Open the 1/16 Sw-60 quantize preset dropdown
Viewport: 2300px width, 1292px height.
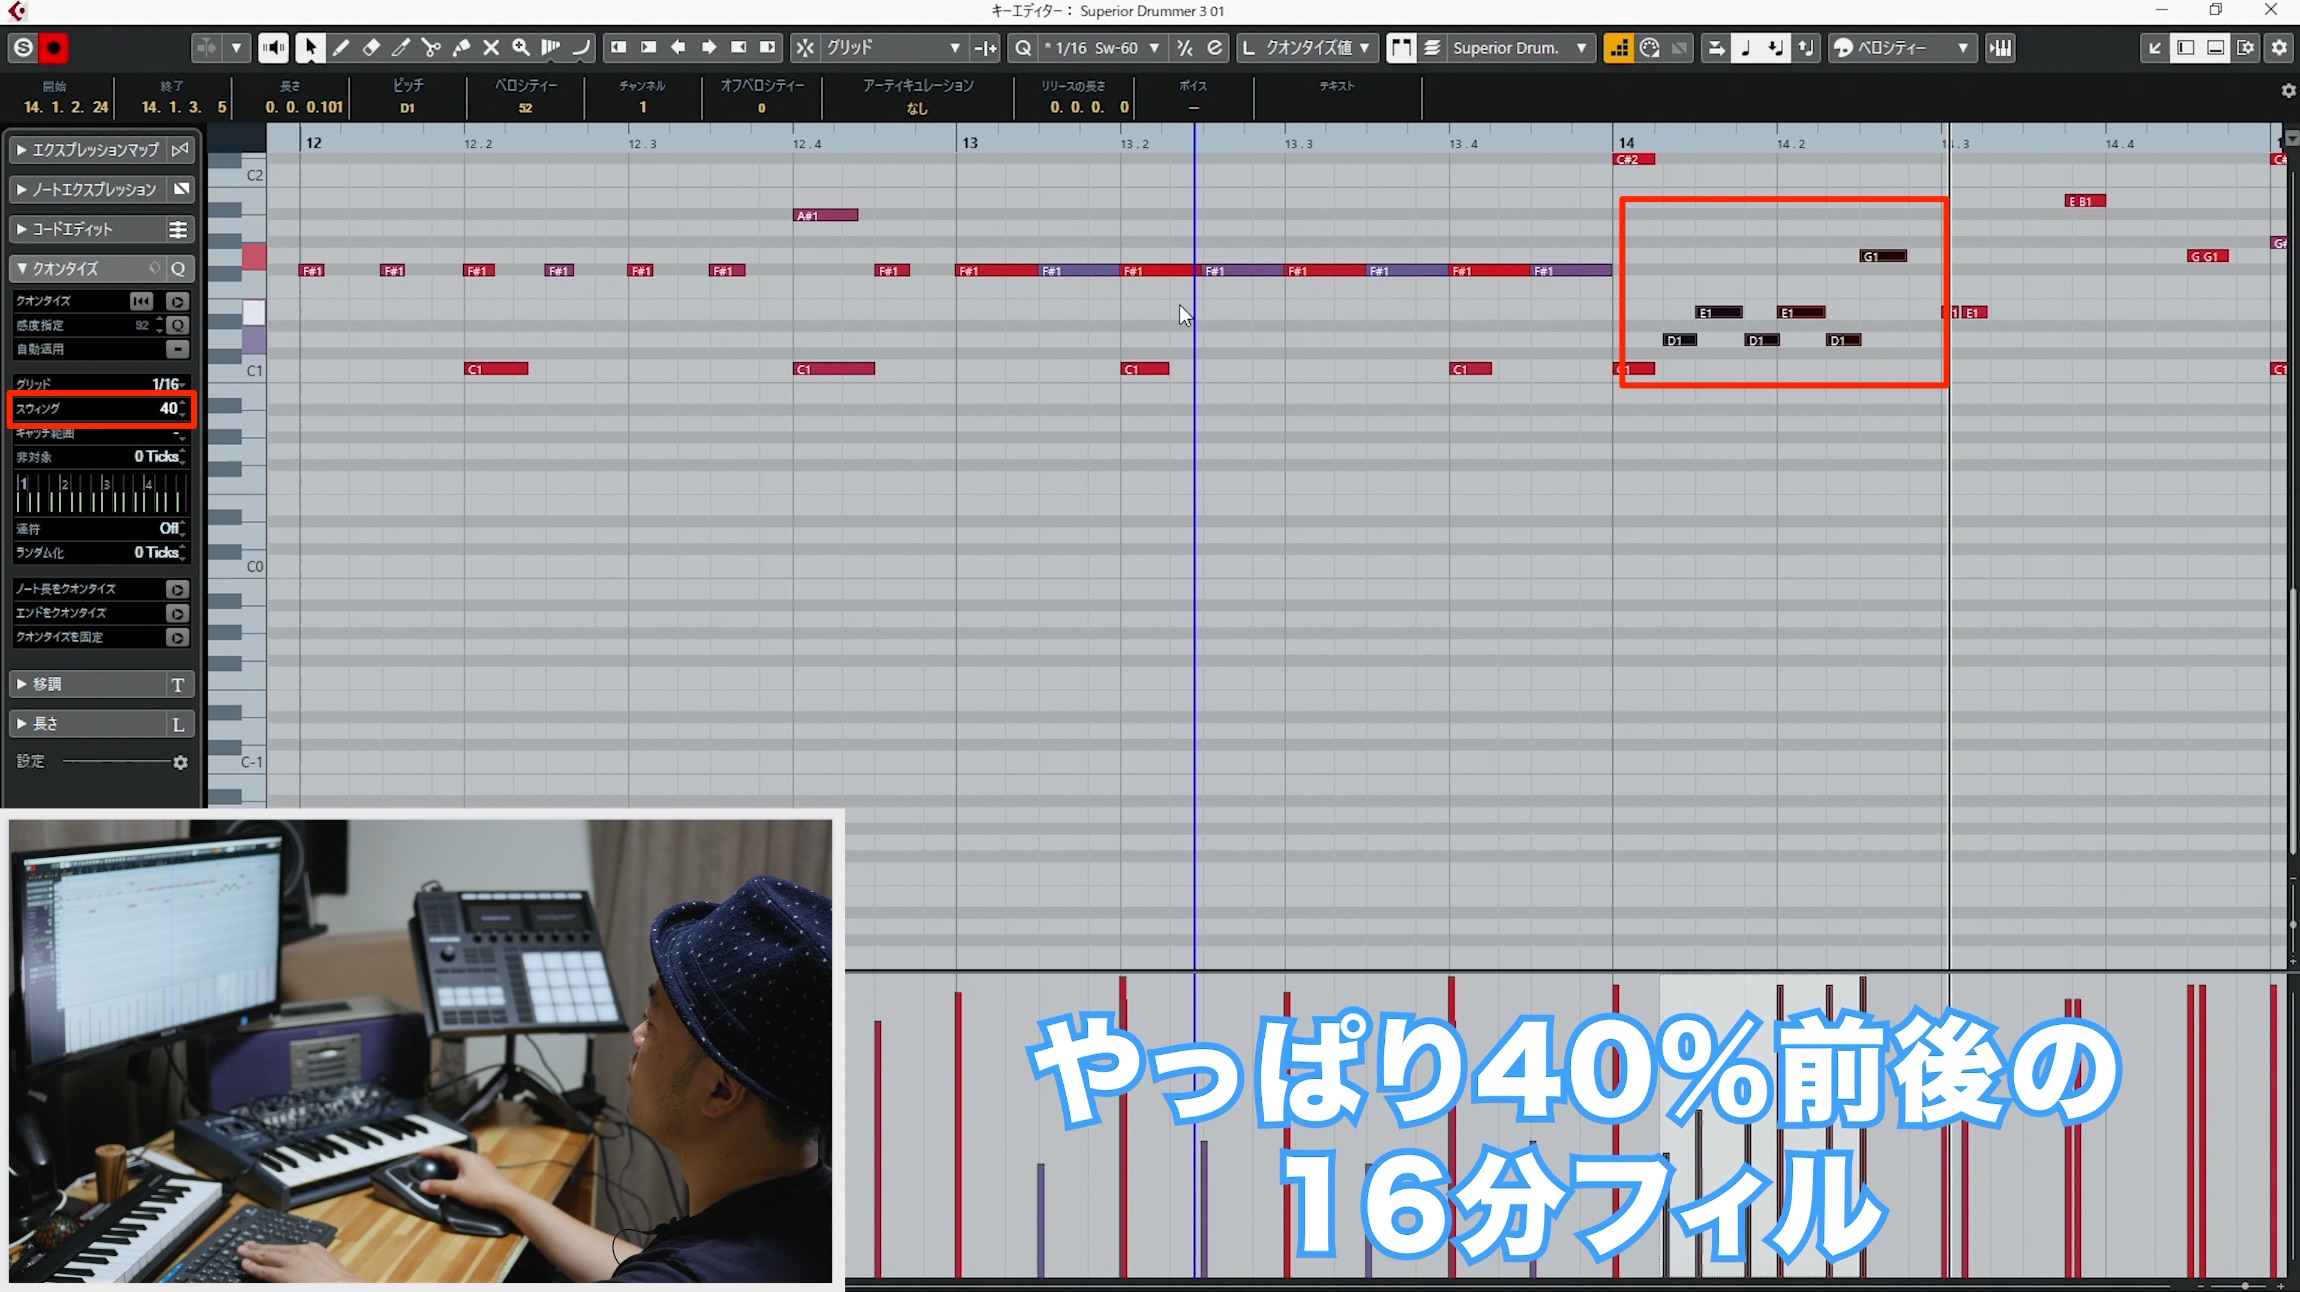click(x=1102, y=47)
